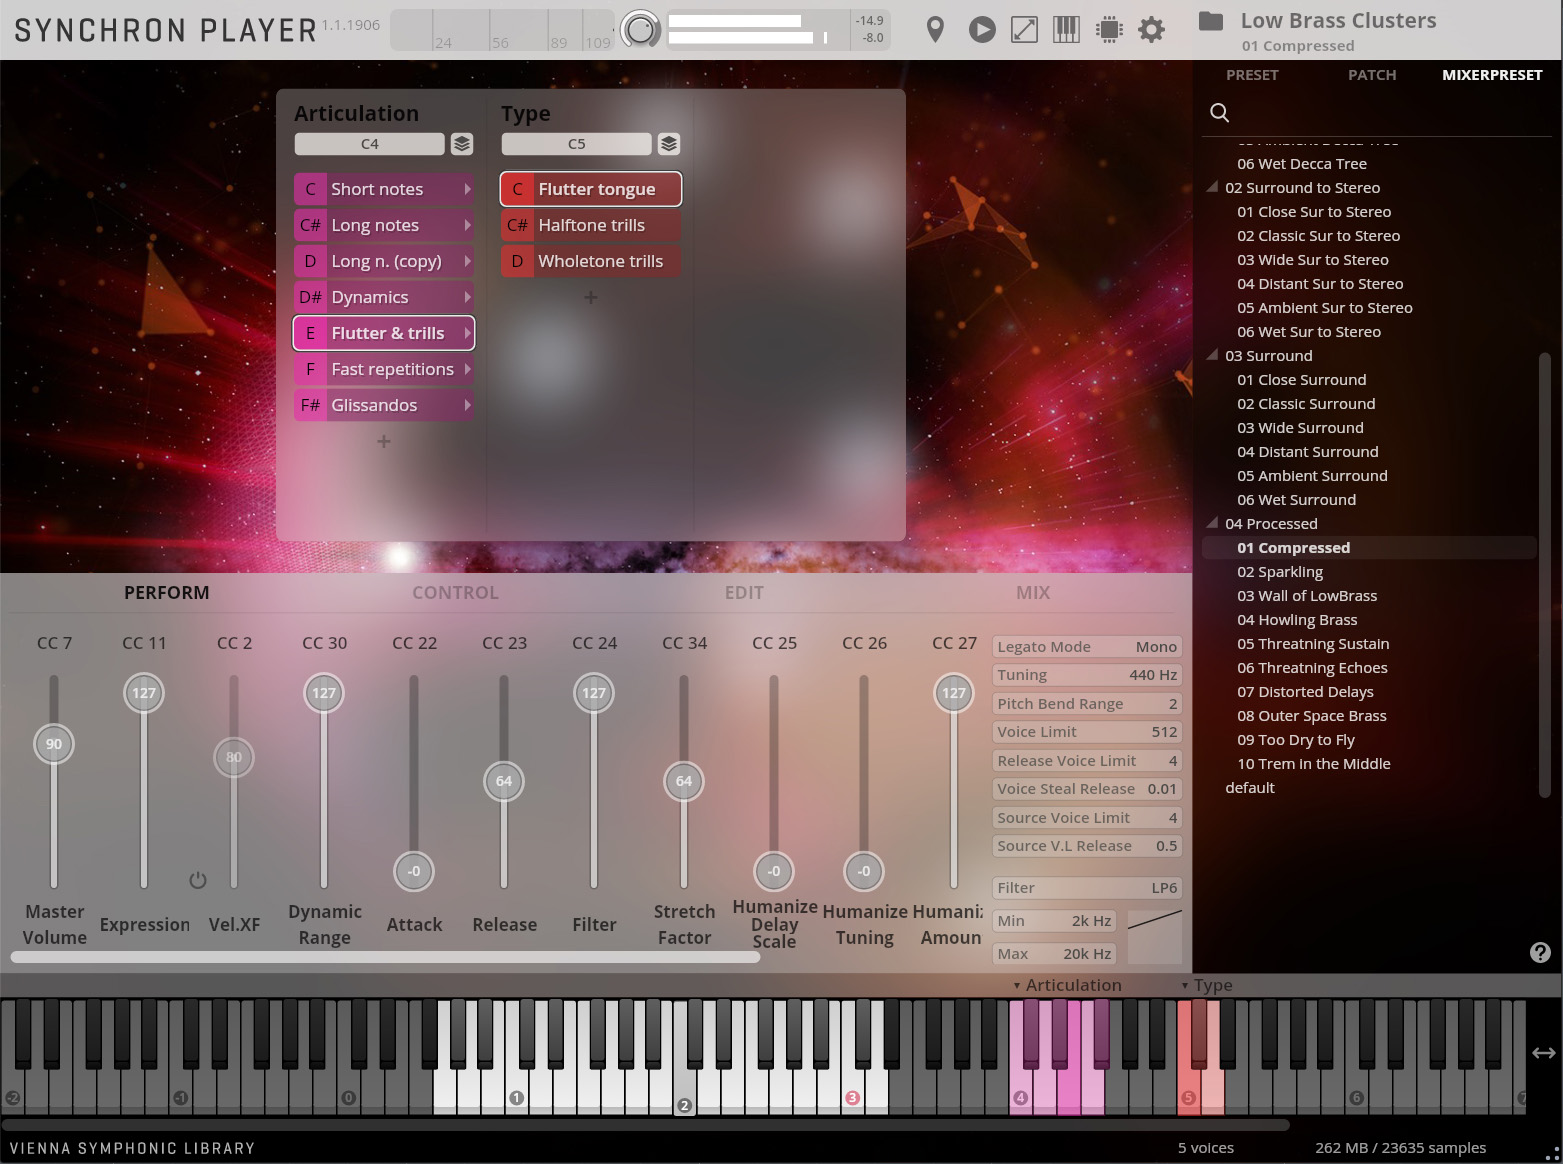Image resolution: width=1563 pixels, height=1164 pixels.
Task: Open the Filter LP6 type selector
Action: click(x=1087, y=888)
